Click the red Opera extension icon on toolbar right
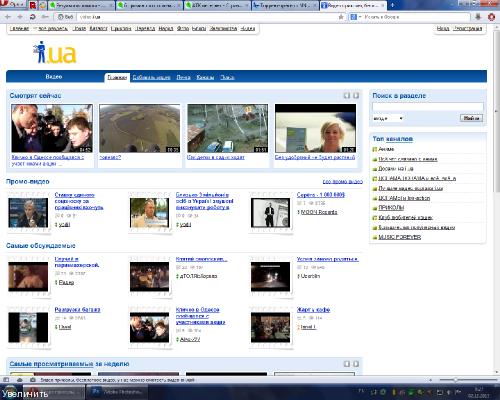 pyautogui.click(x=491, y=17)
